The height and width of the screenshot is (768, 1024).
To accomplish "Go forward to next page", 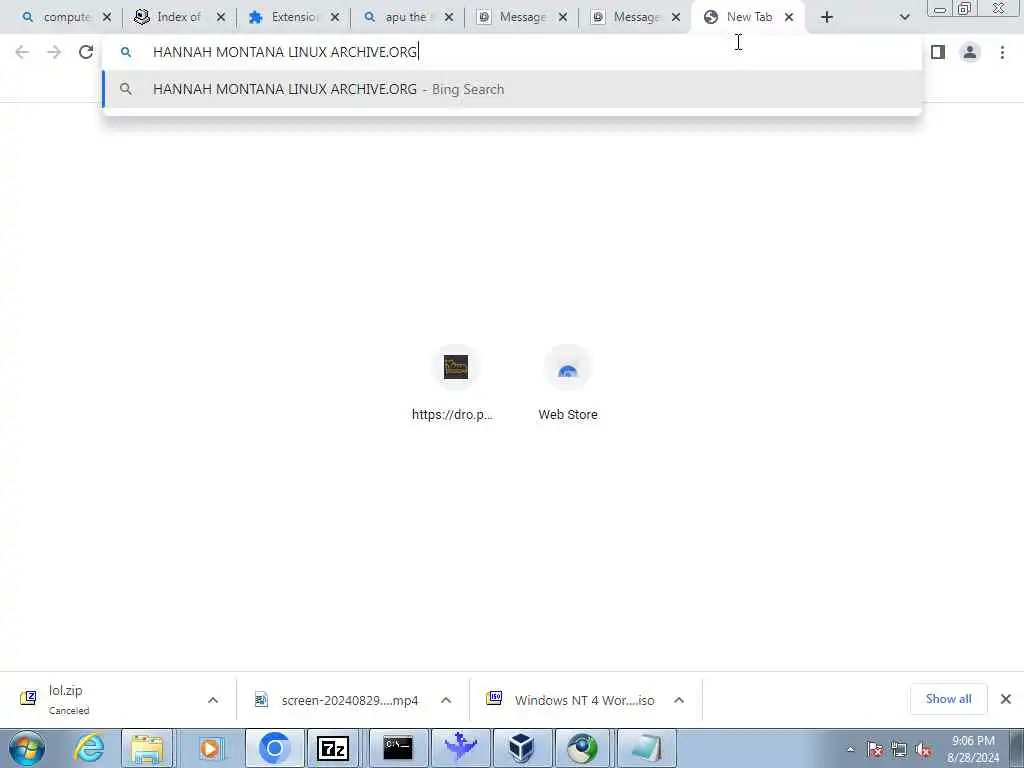I will [54, 52].
